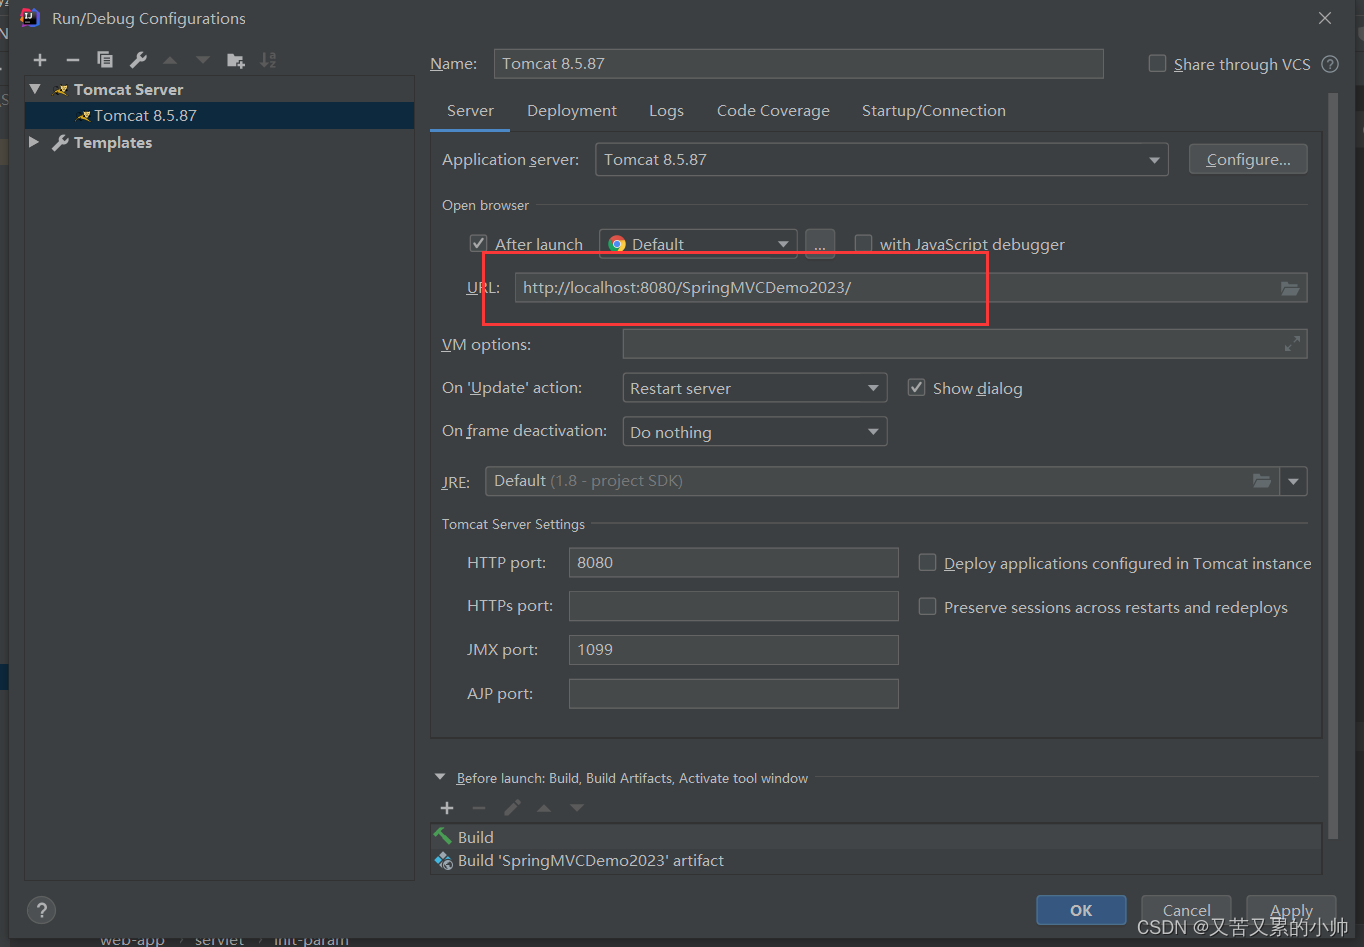Move the before launch task down
Screen dimensions: 1364x947
577,808
